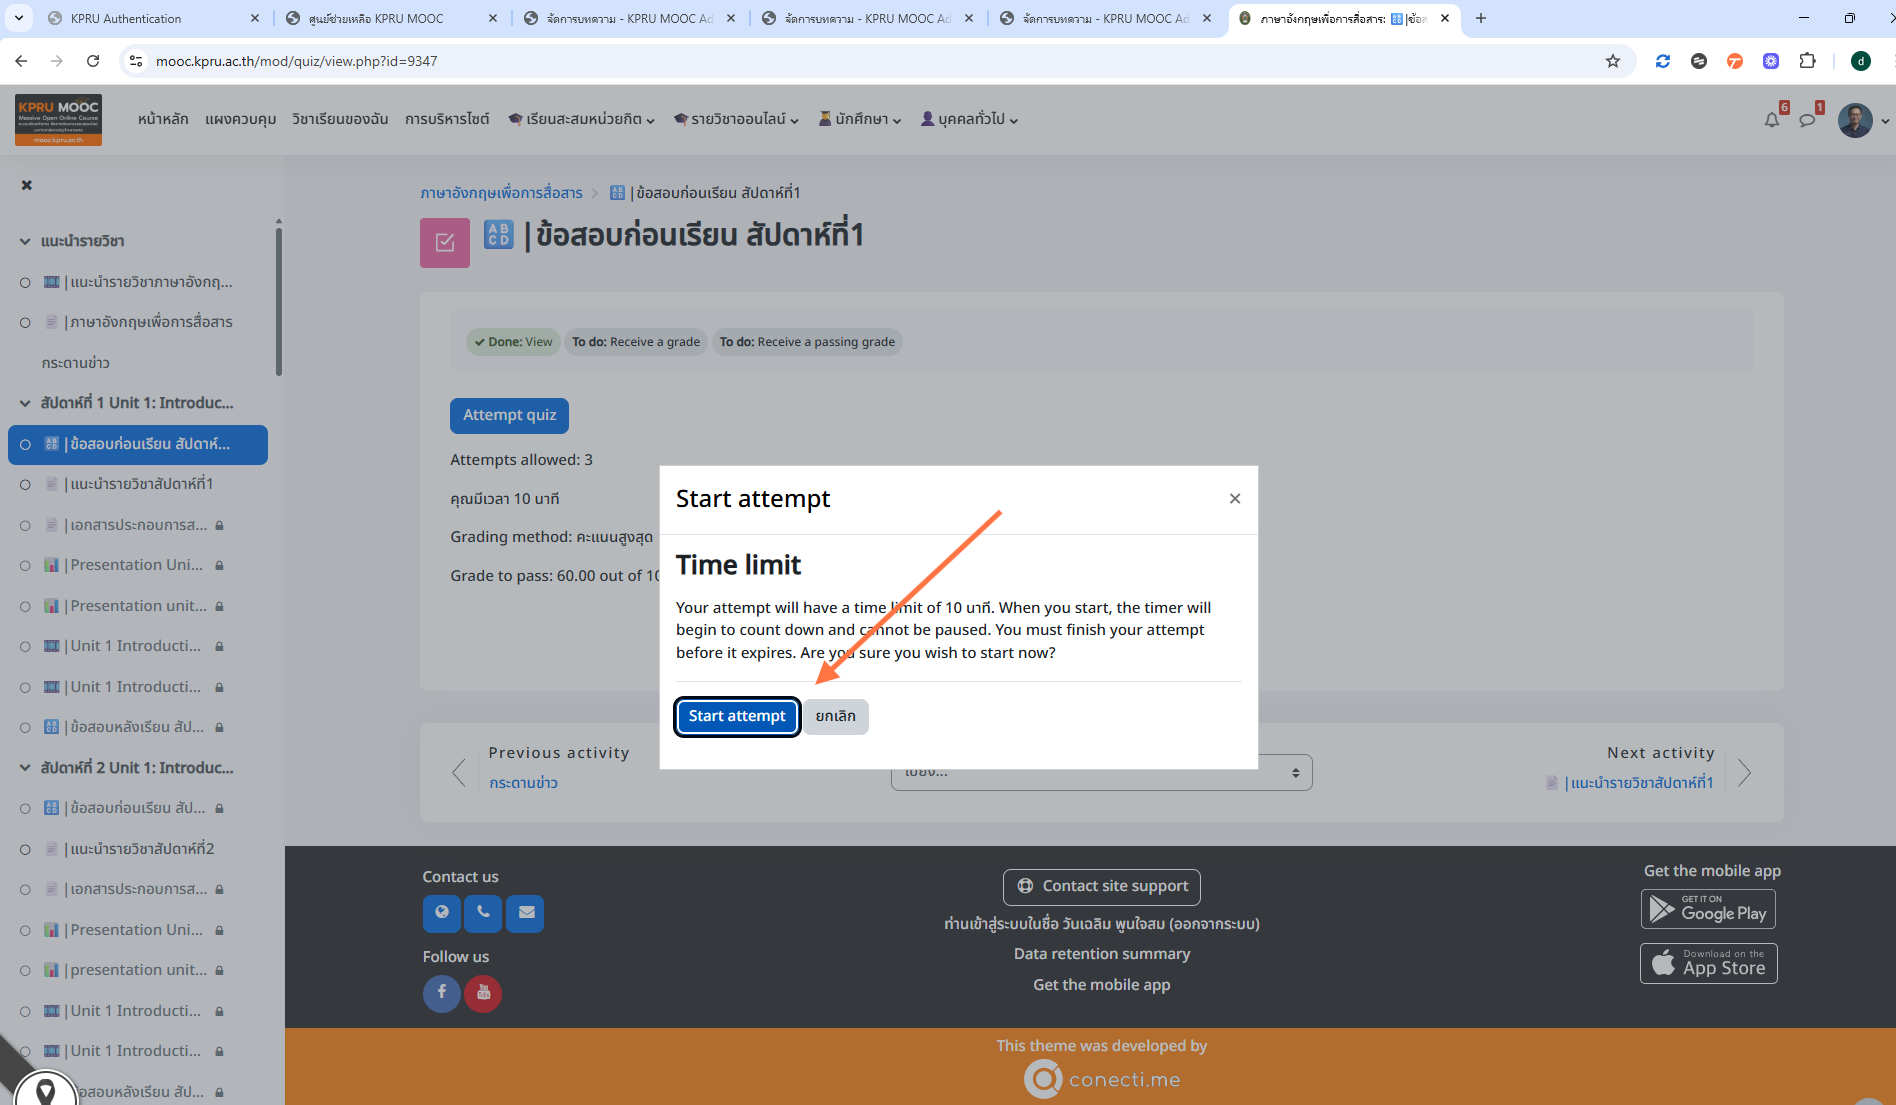Open the เรียนสะสมหน่วยกิต dropdown menu

pos(581,119)
